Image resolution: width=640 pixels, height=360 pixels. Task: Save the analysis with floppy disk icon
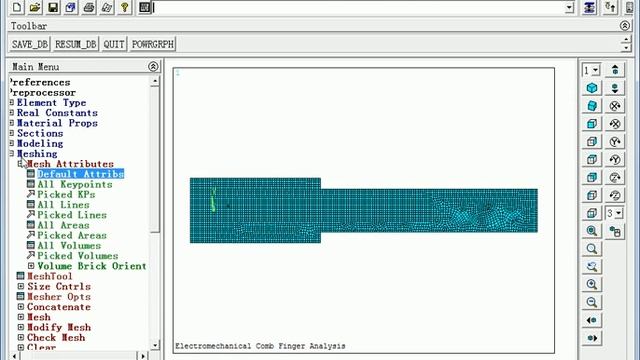[x=53, y=7]
